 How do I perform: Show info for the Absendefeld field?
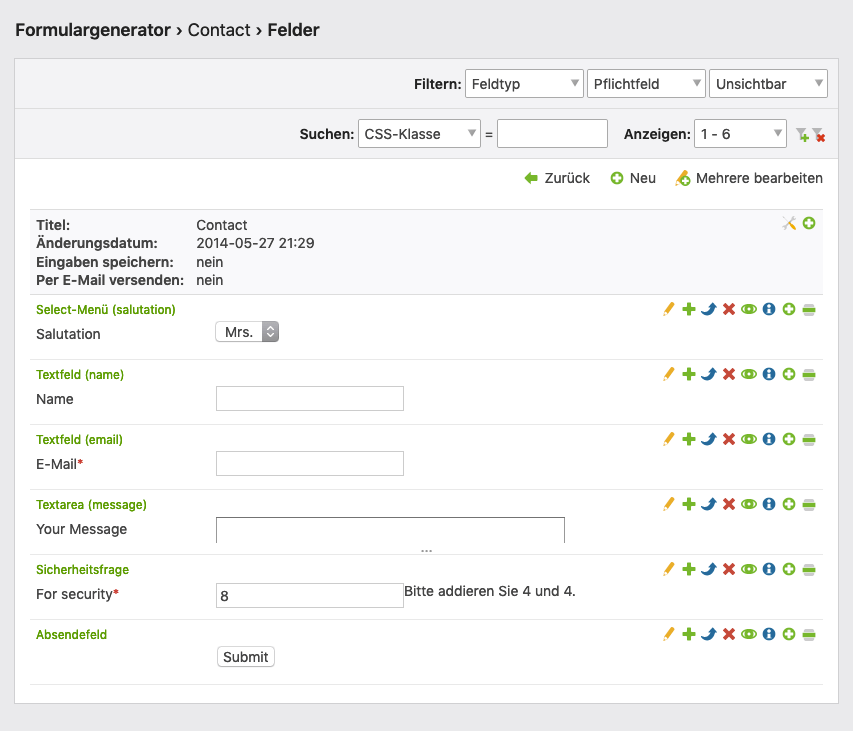click(769, 634)
